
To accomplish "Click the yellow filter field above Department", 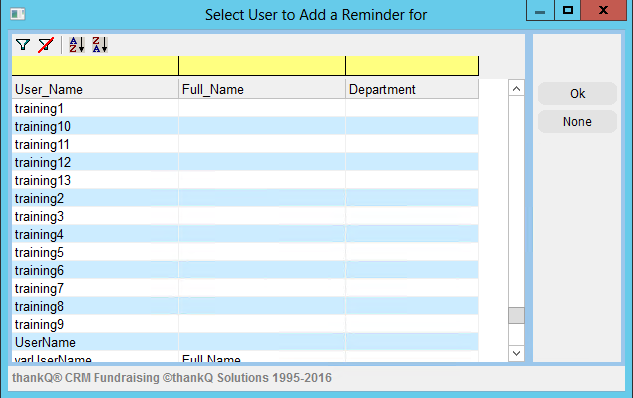I will pyautogui.click(x=412, y=66).
